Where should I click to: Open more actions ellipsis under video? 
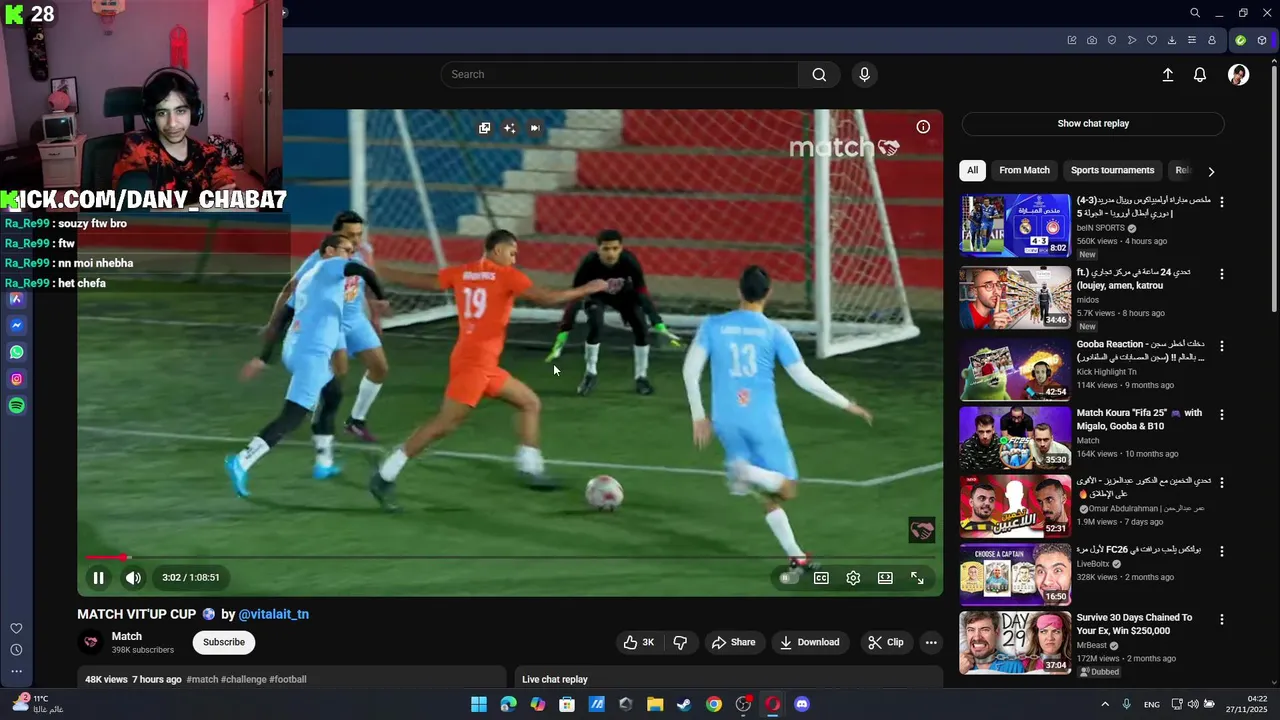[931, 642]
